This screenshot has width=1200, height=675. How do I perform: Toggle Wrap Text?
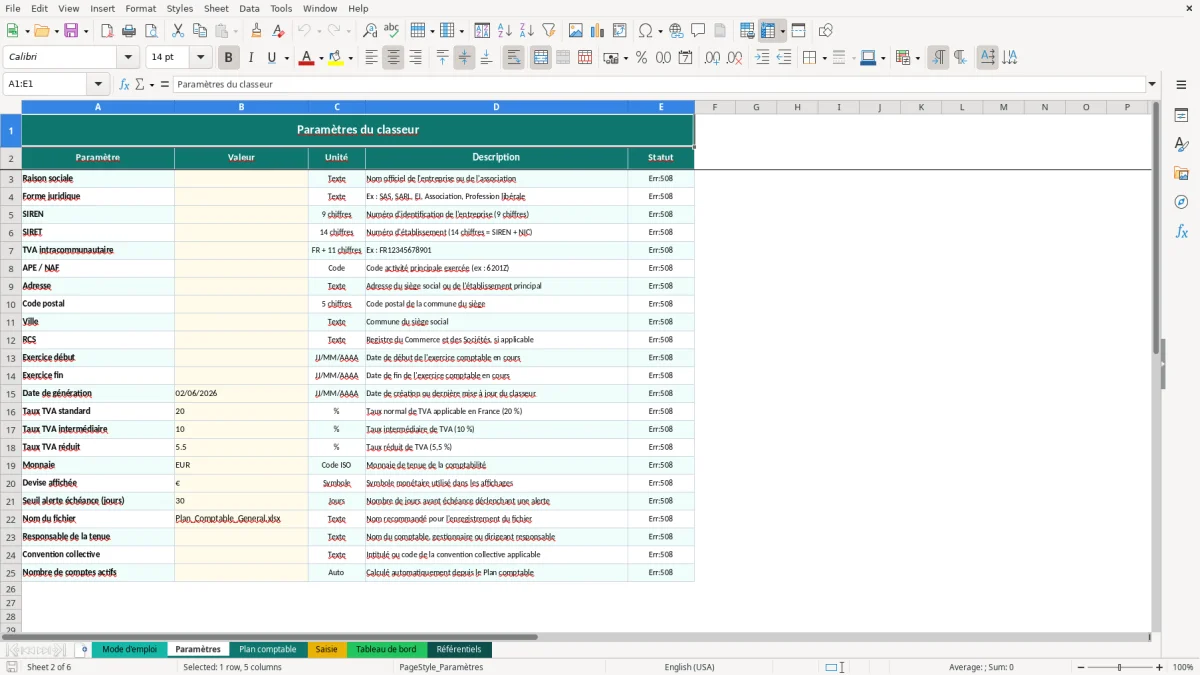(x=514, y=58)
